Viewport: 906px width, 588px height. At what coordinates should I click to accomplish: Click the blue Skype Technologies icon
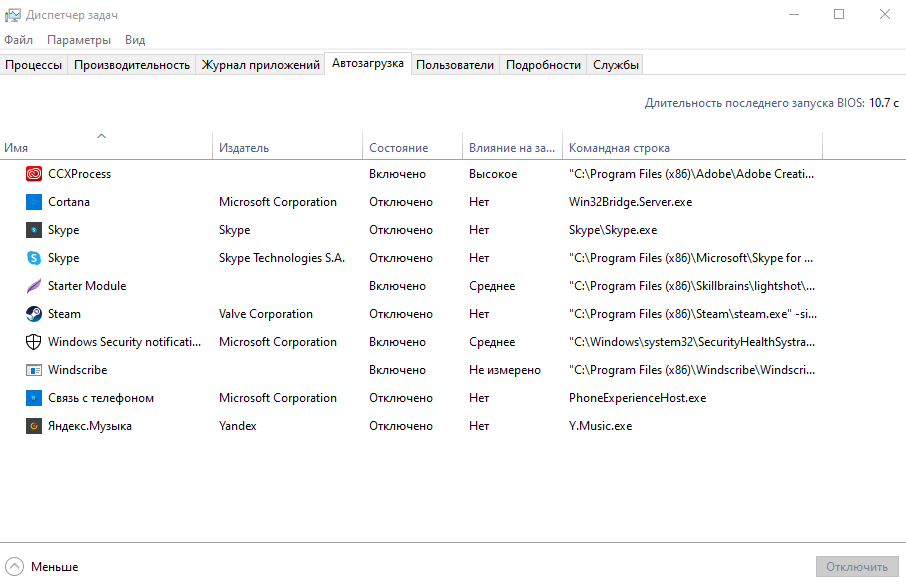[x=34, y=258]
